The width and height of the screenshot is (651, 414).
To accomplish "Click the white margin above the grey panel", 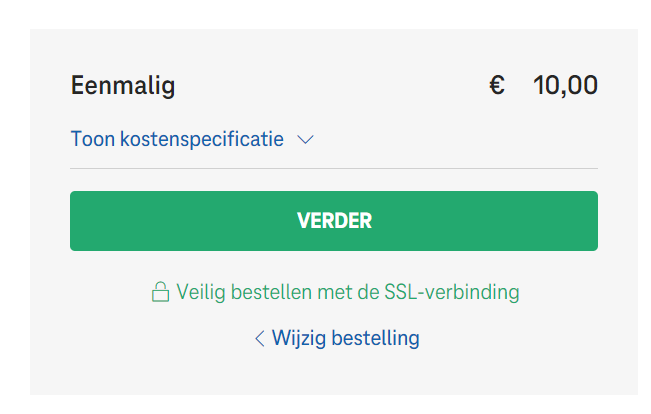I will click(x=326, y=14).
